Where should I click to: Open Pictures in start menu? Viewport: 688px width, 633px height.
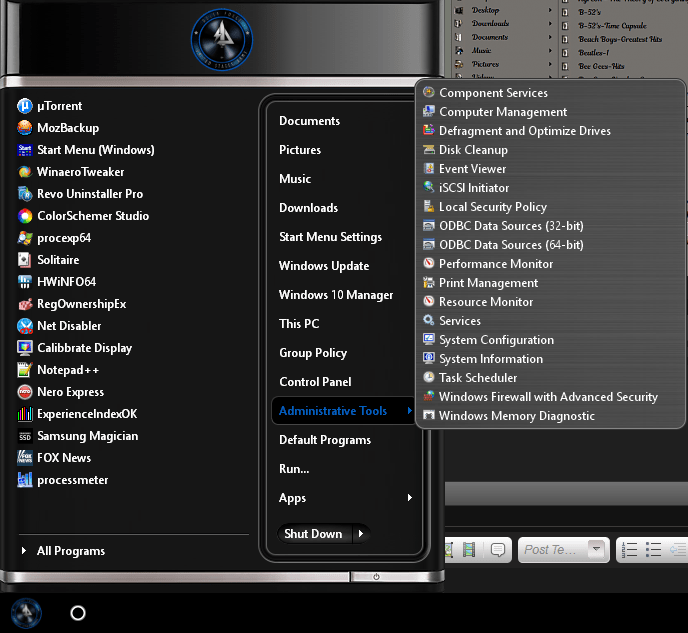click(300, 150)
